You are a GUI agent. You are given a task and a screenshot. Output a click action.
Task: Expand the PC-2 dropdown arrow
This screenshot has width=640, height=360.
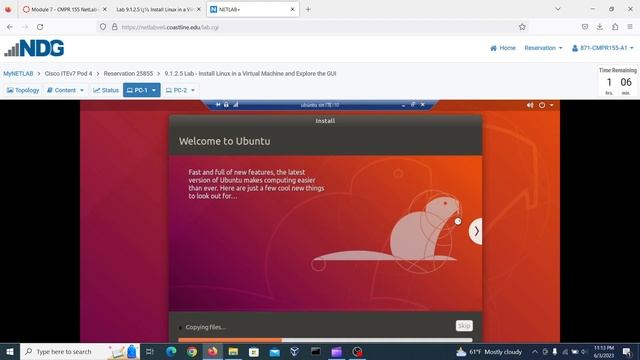click(x=193, y=90)
